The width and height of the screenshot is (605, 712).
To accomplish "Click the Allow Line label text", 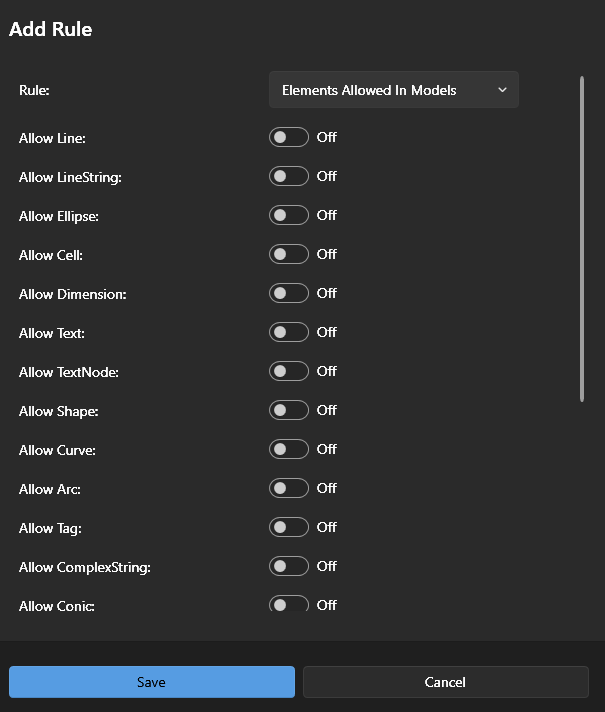I will pos(52,138).
